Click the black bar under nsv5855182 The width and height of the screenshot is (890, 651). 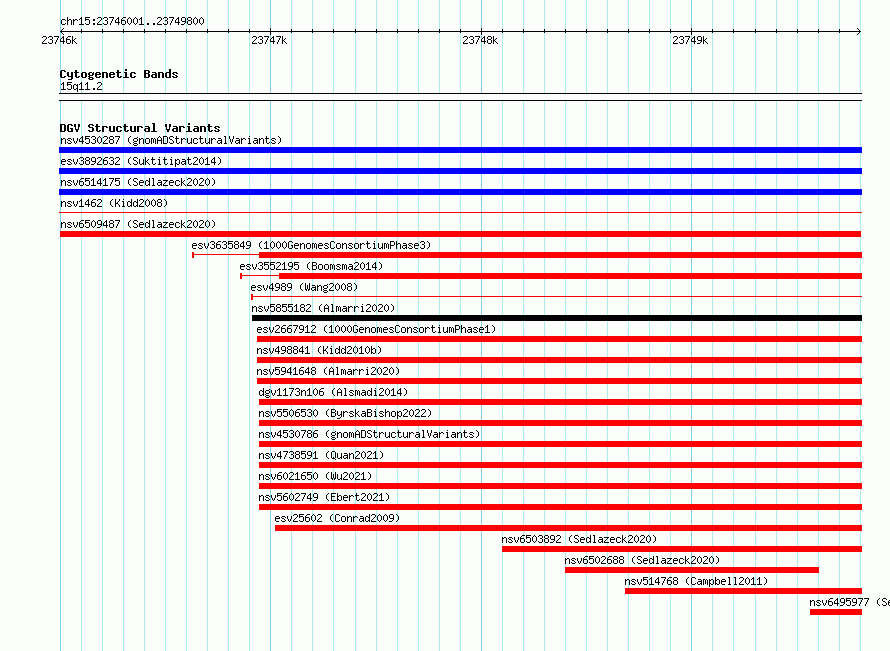click(557, 318)
